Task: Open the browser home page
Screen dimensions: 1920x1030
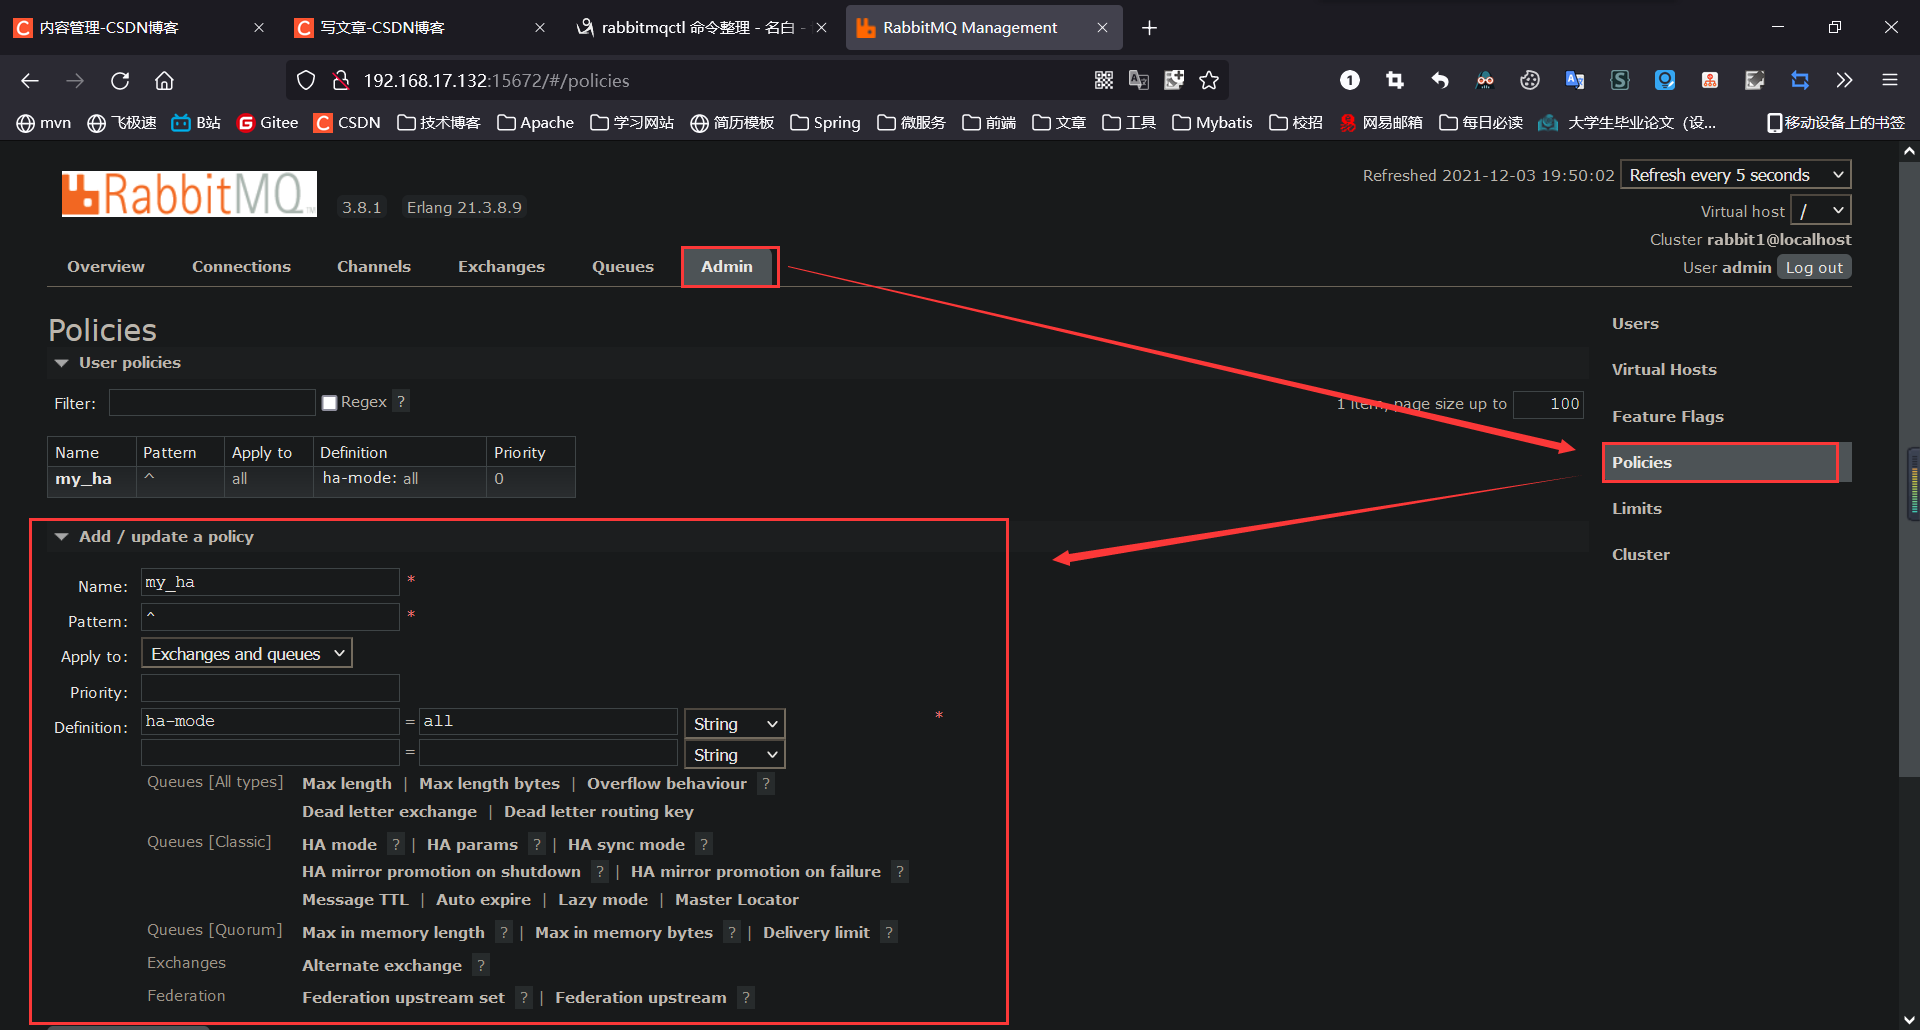Action: (164, 80)
